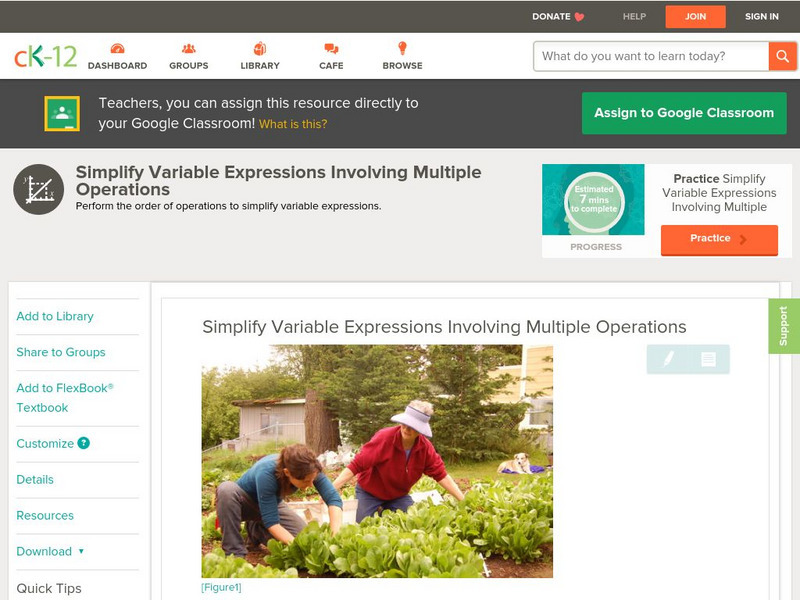Click the Cafe chat bubbles icon
Viewport: 800px width, 600px height.
pos(331,48)
